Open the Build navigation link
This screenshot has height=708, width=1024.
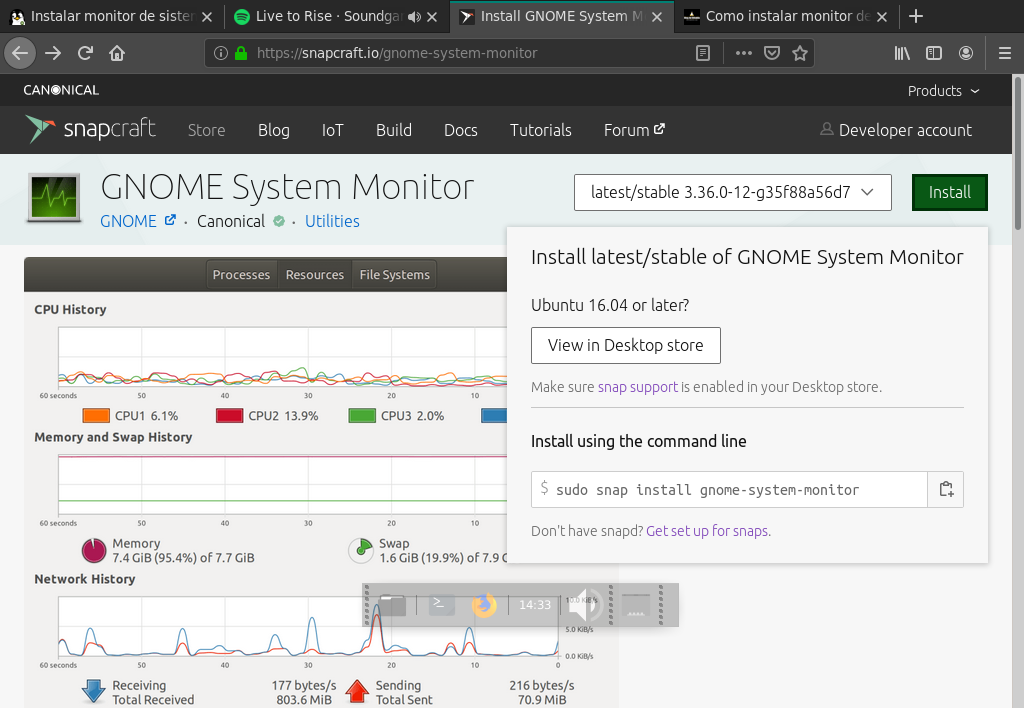[x=394, y=130]
